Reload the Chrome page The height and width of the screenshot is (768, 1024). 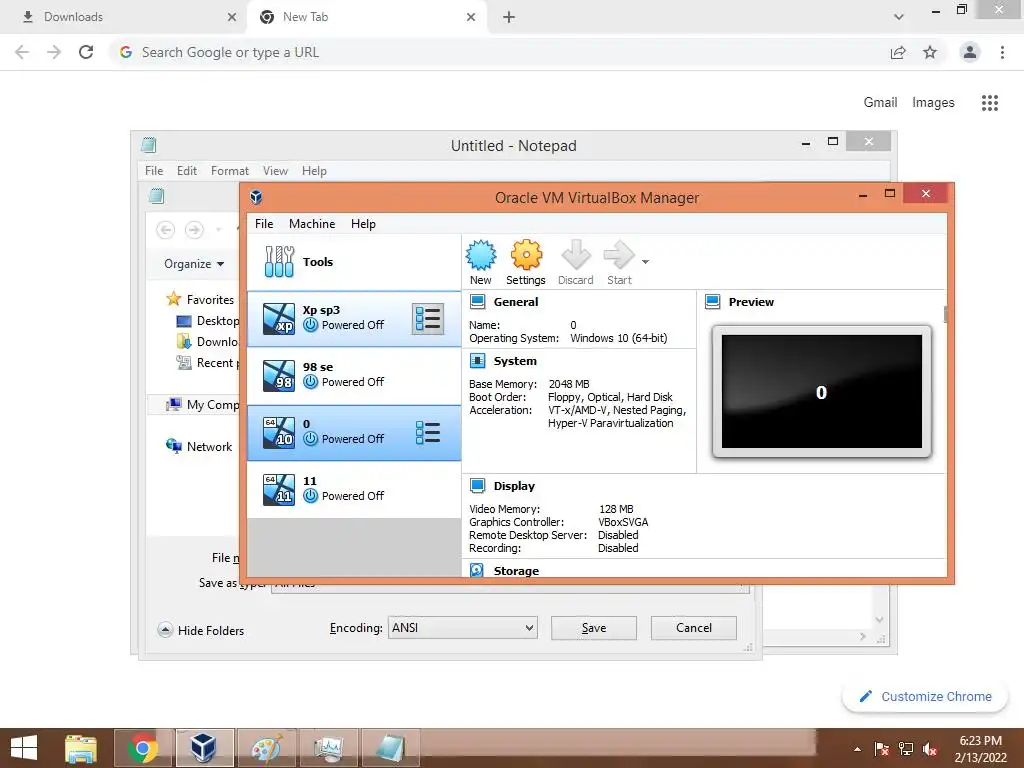click(86, 52)
